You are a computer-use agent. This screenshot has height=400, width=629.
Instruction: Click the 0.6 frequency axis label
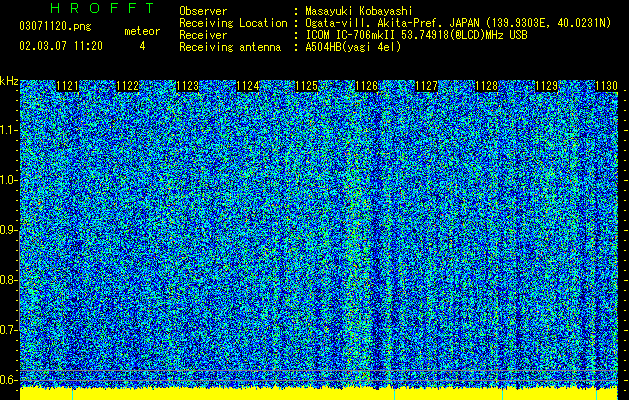[x=8, y=380]
